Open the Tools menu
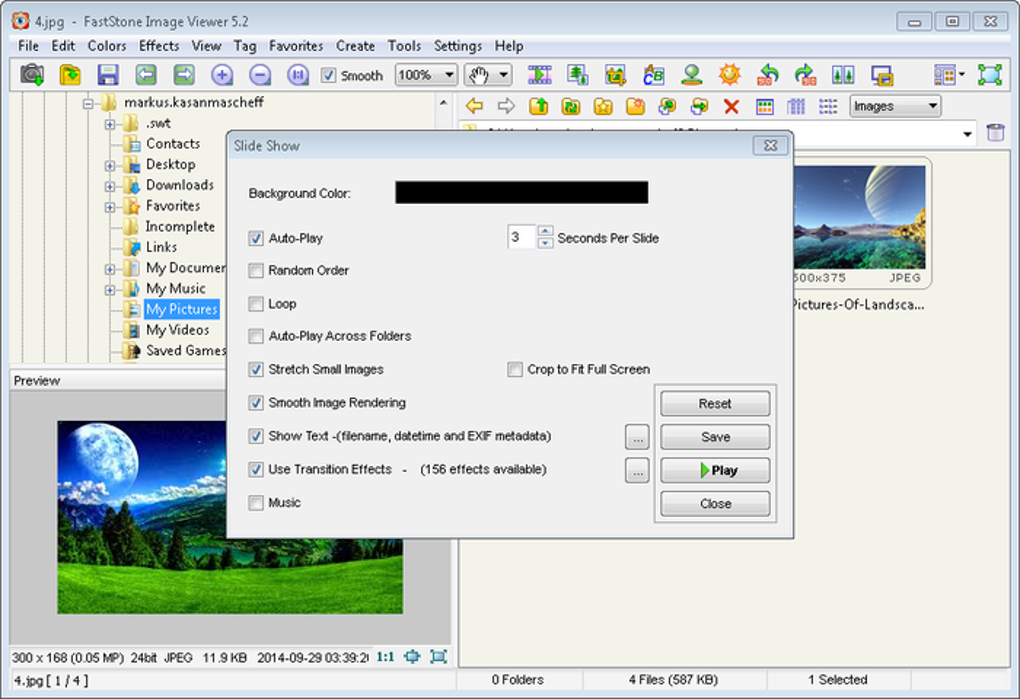 (x=404, y=46)
